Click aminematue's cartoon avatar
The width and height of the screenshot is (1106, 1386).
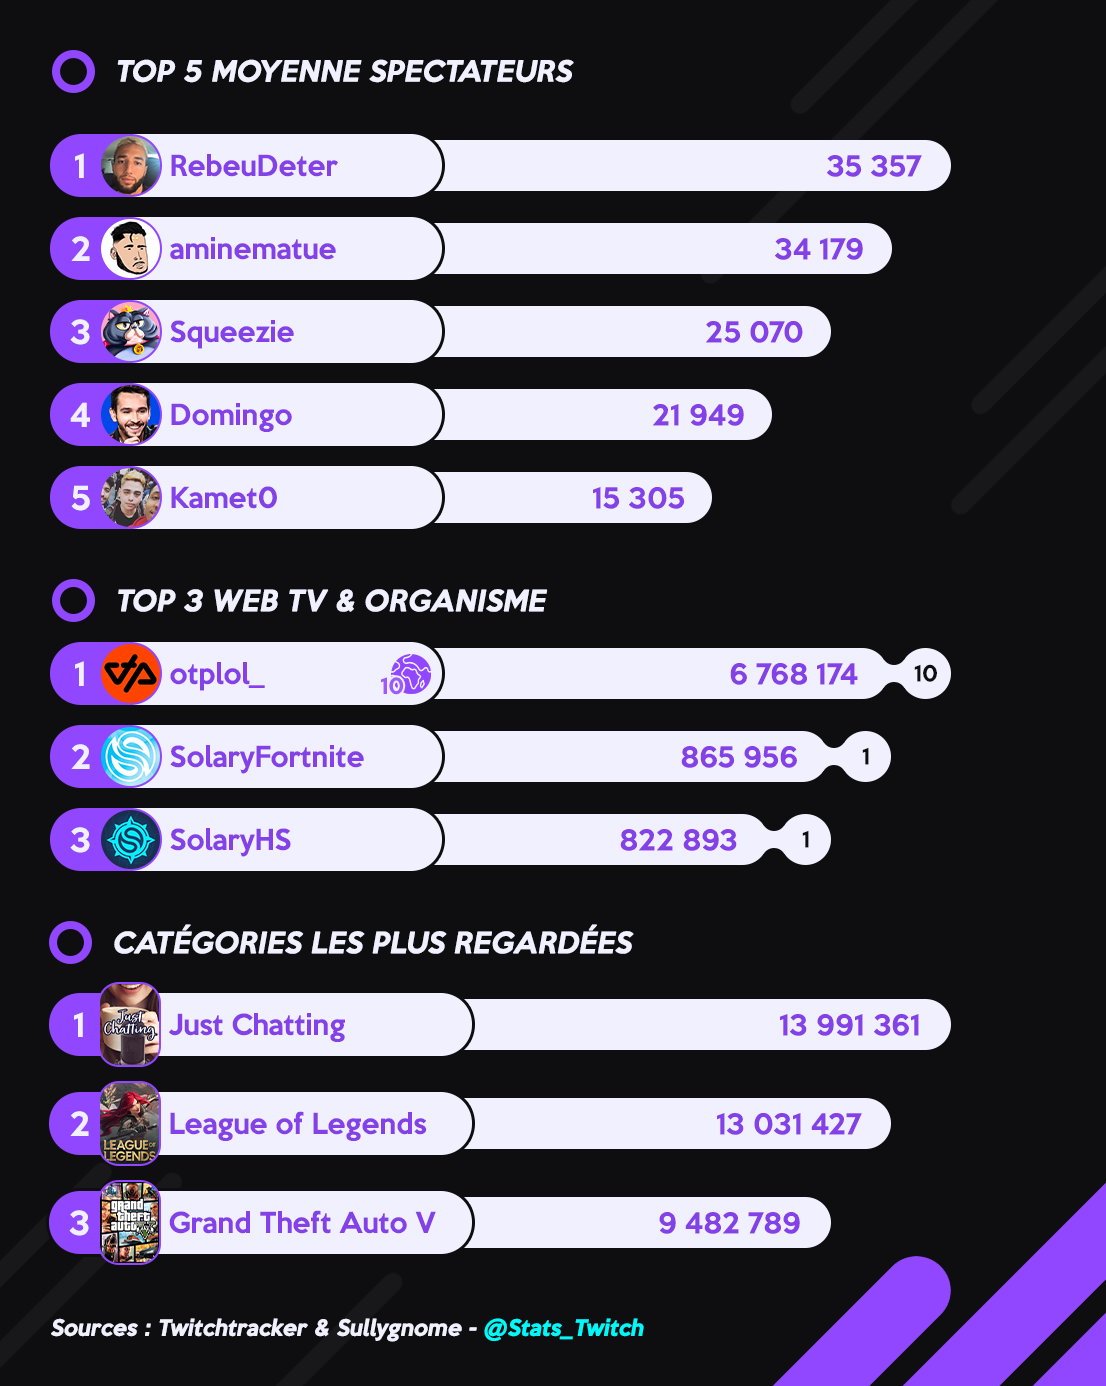131,249
